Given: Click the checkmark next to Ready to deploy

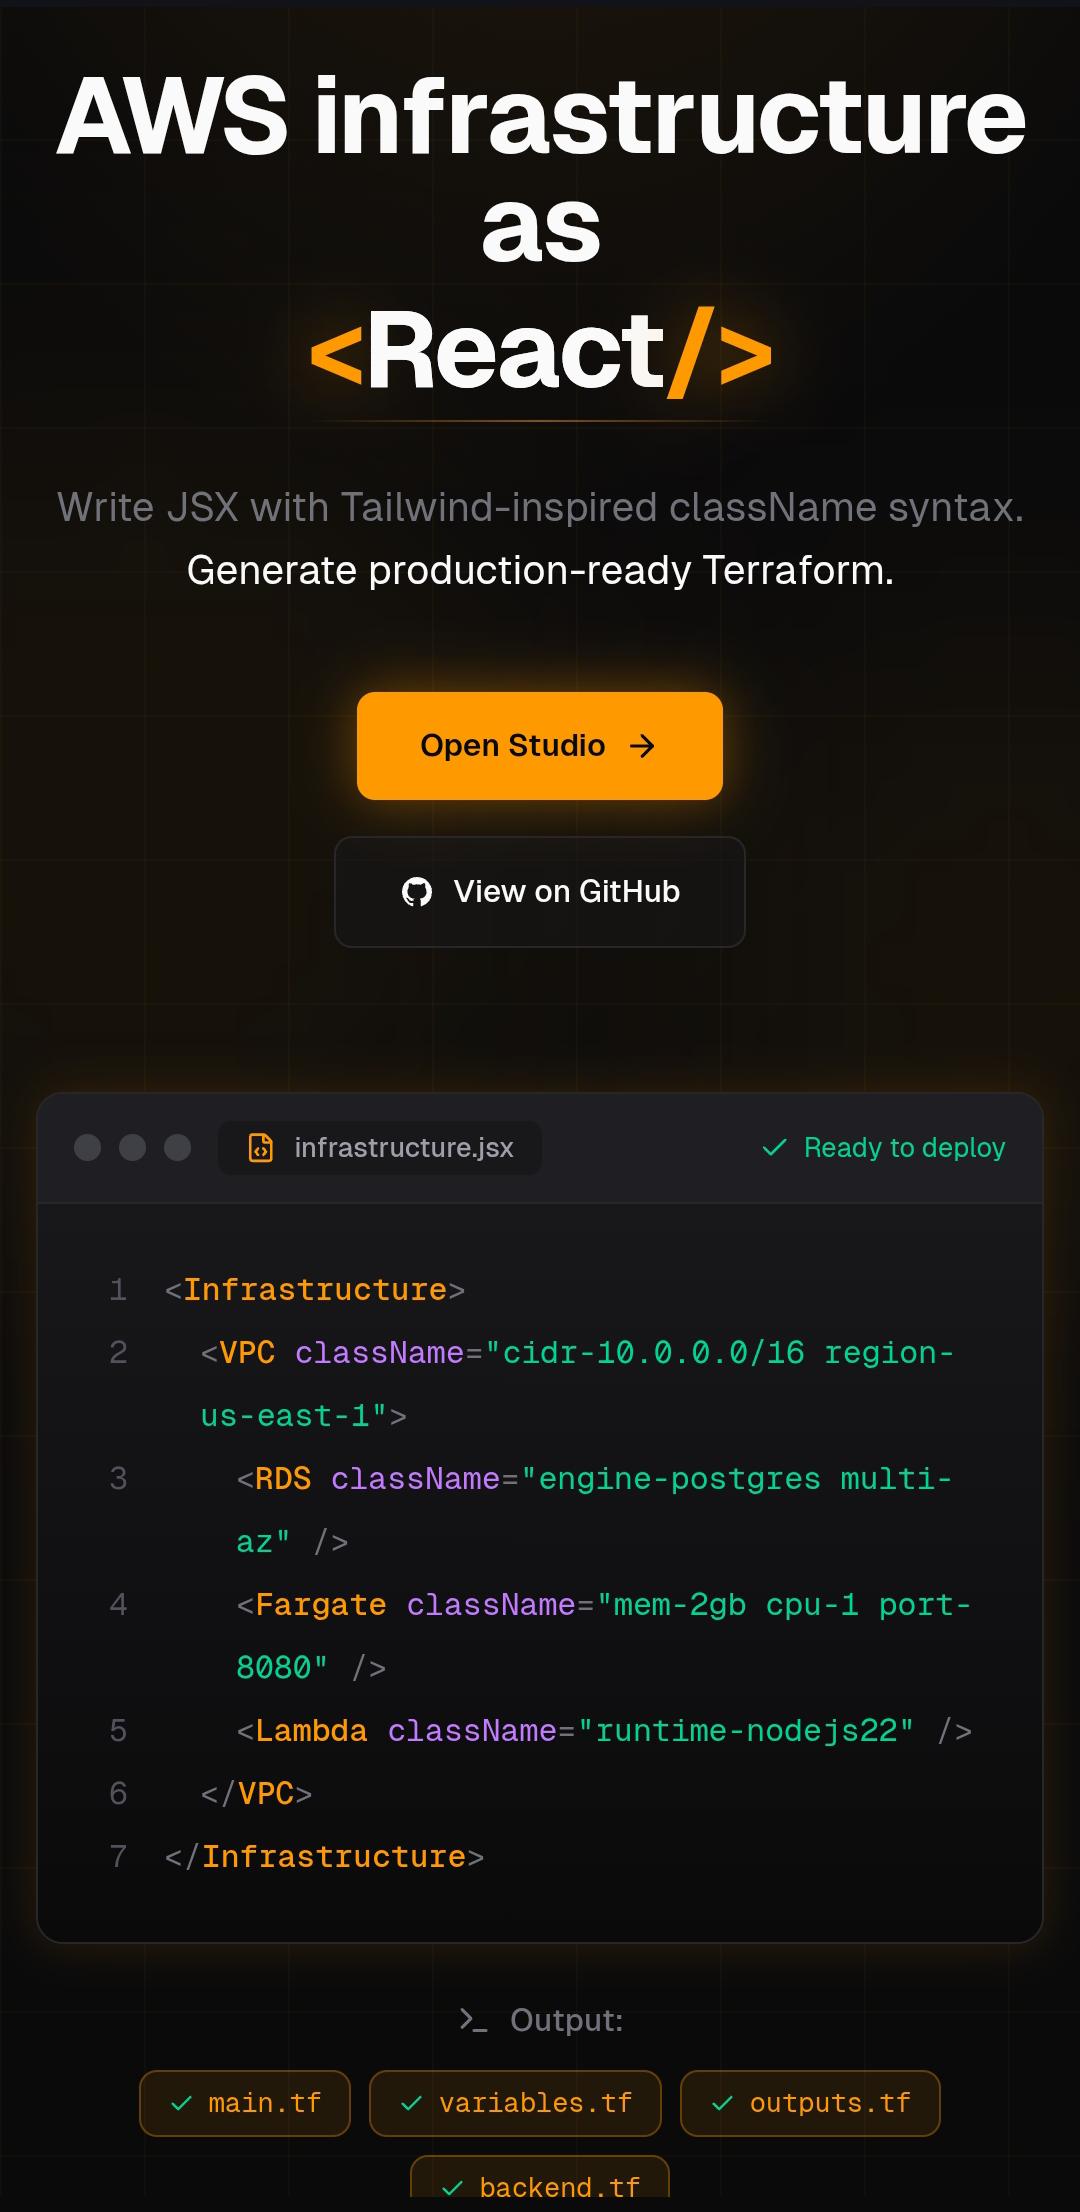Looking at the screenshot, I should [773, 1148].
